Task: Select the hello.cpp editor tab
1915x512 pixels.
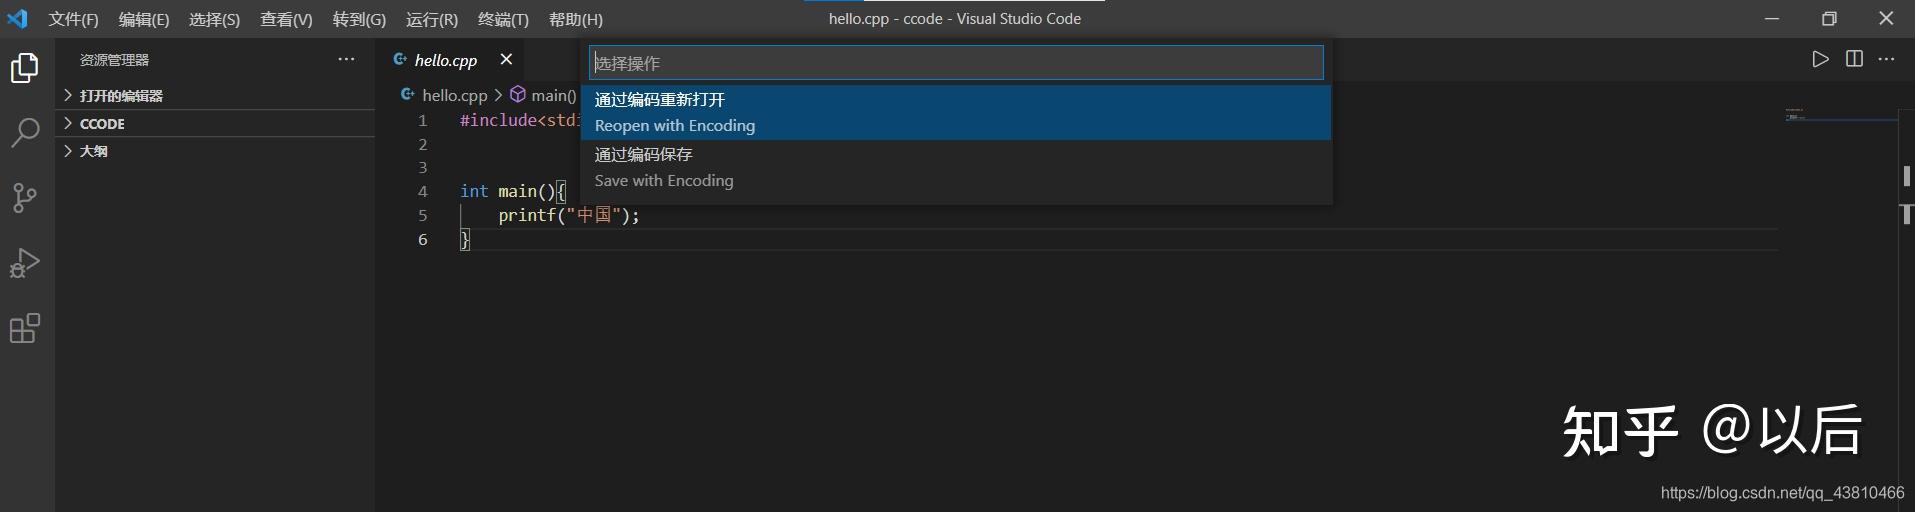Action: 445,60
